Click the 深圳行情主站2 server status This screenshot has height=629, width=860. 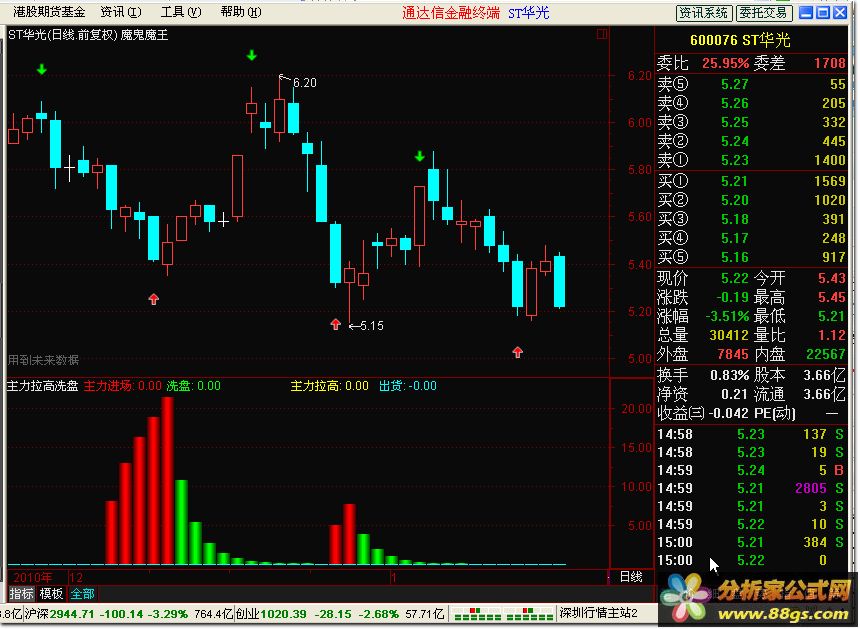tap(599, 613)
